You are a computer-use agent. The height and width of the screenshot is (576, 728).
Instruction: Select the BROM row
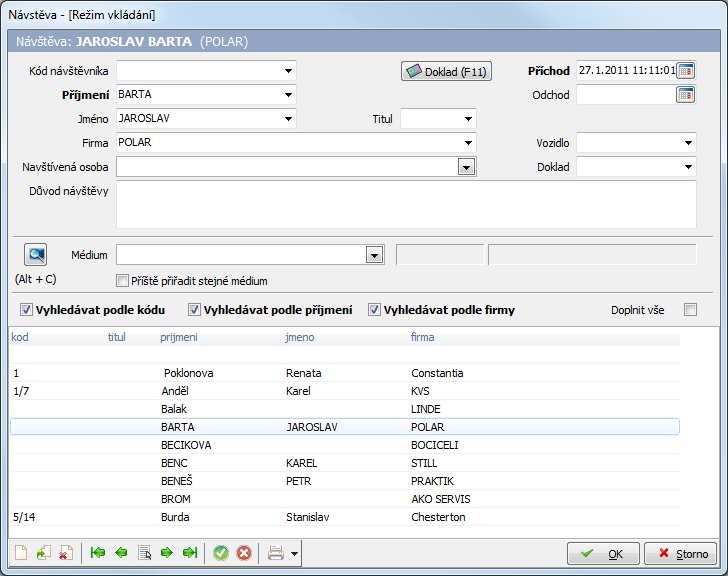345,499
